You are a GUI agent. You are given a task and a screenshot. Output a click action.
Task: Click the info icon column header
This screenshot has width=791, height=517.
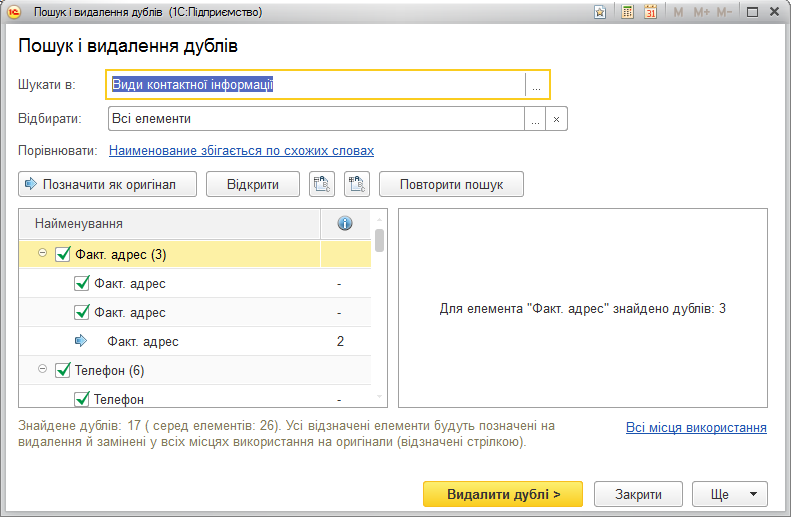click(x=345, y=223)
